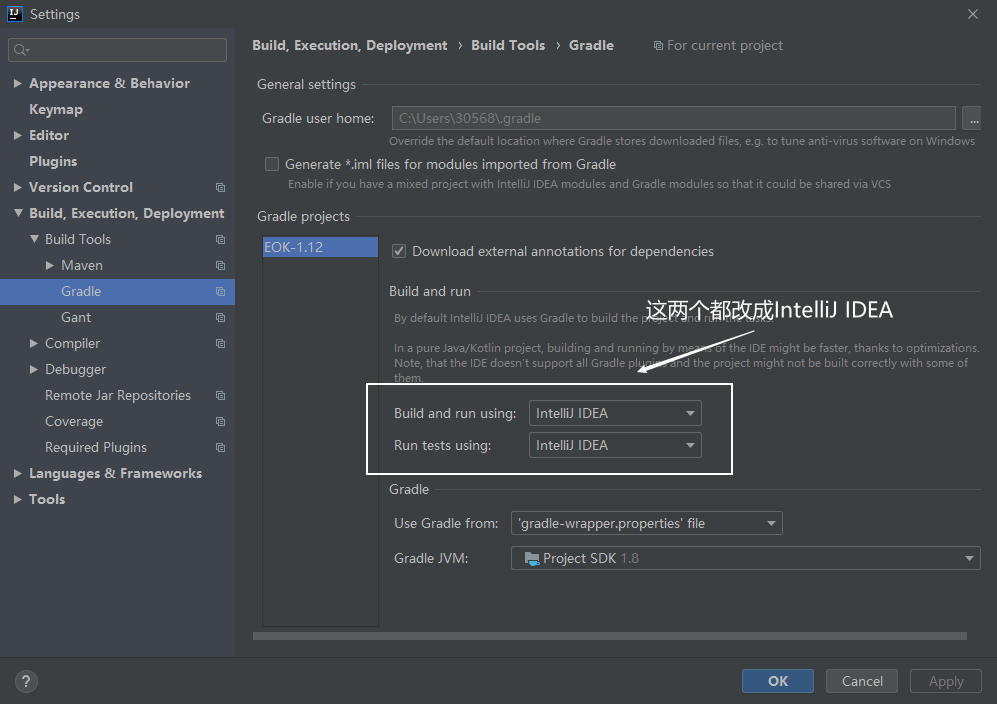997x704 pixels.
Task: Click the project-level icon beside Compiler
Action: click(220, 344)
